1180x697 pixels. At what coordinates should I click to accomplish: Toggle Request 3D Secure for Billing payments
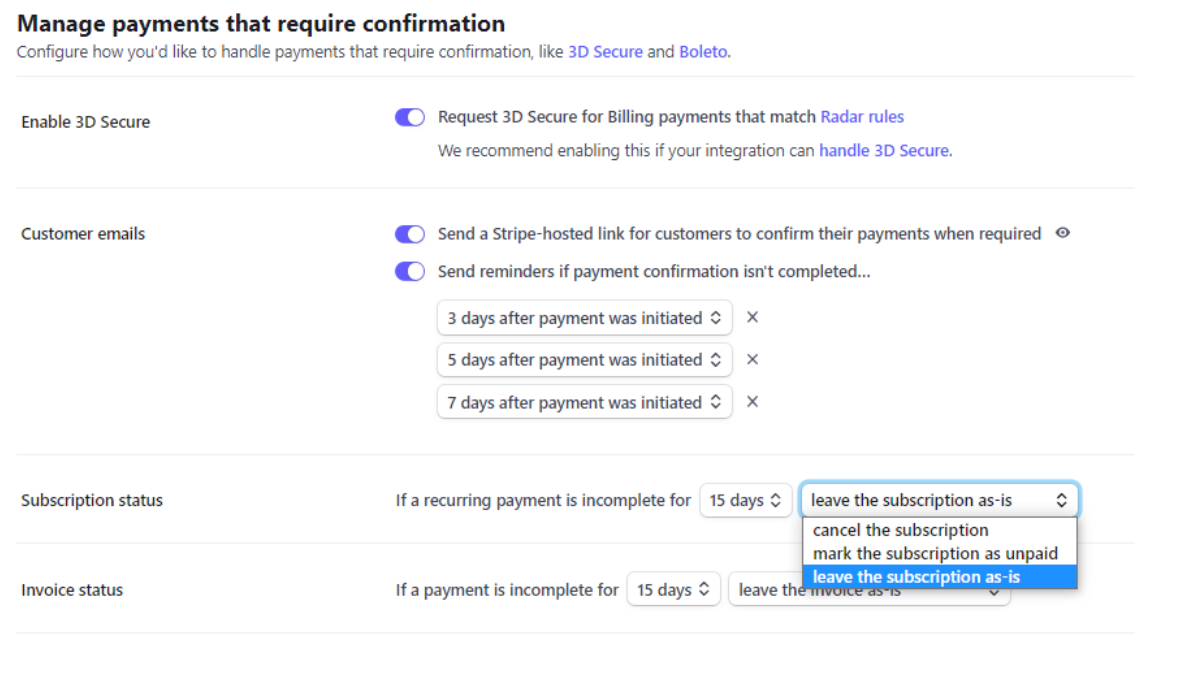[x=409, y=117]
